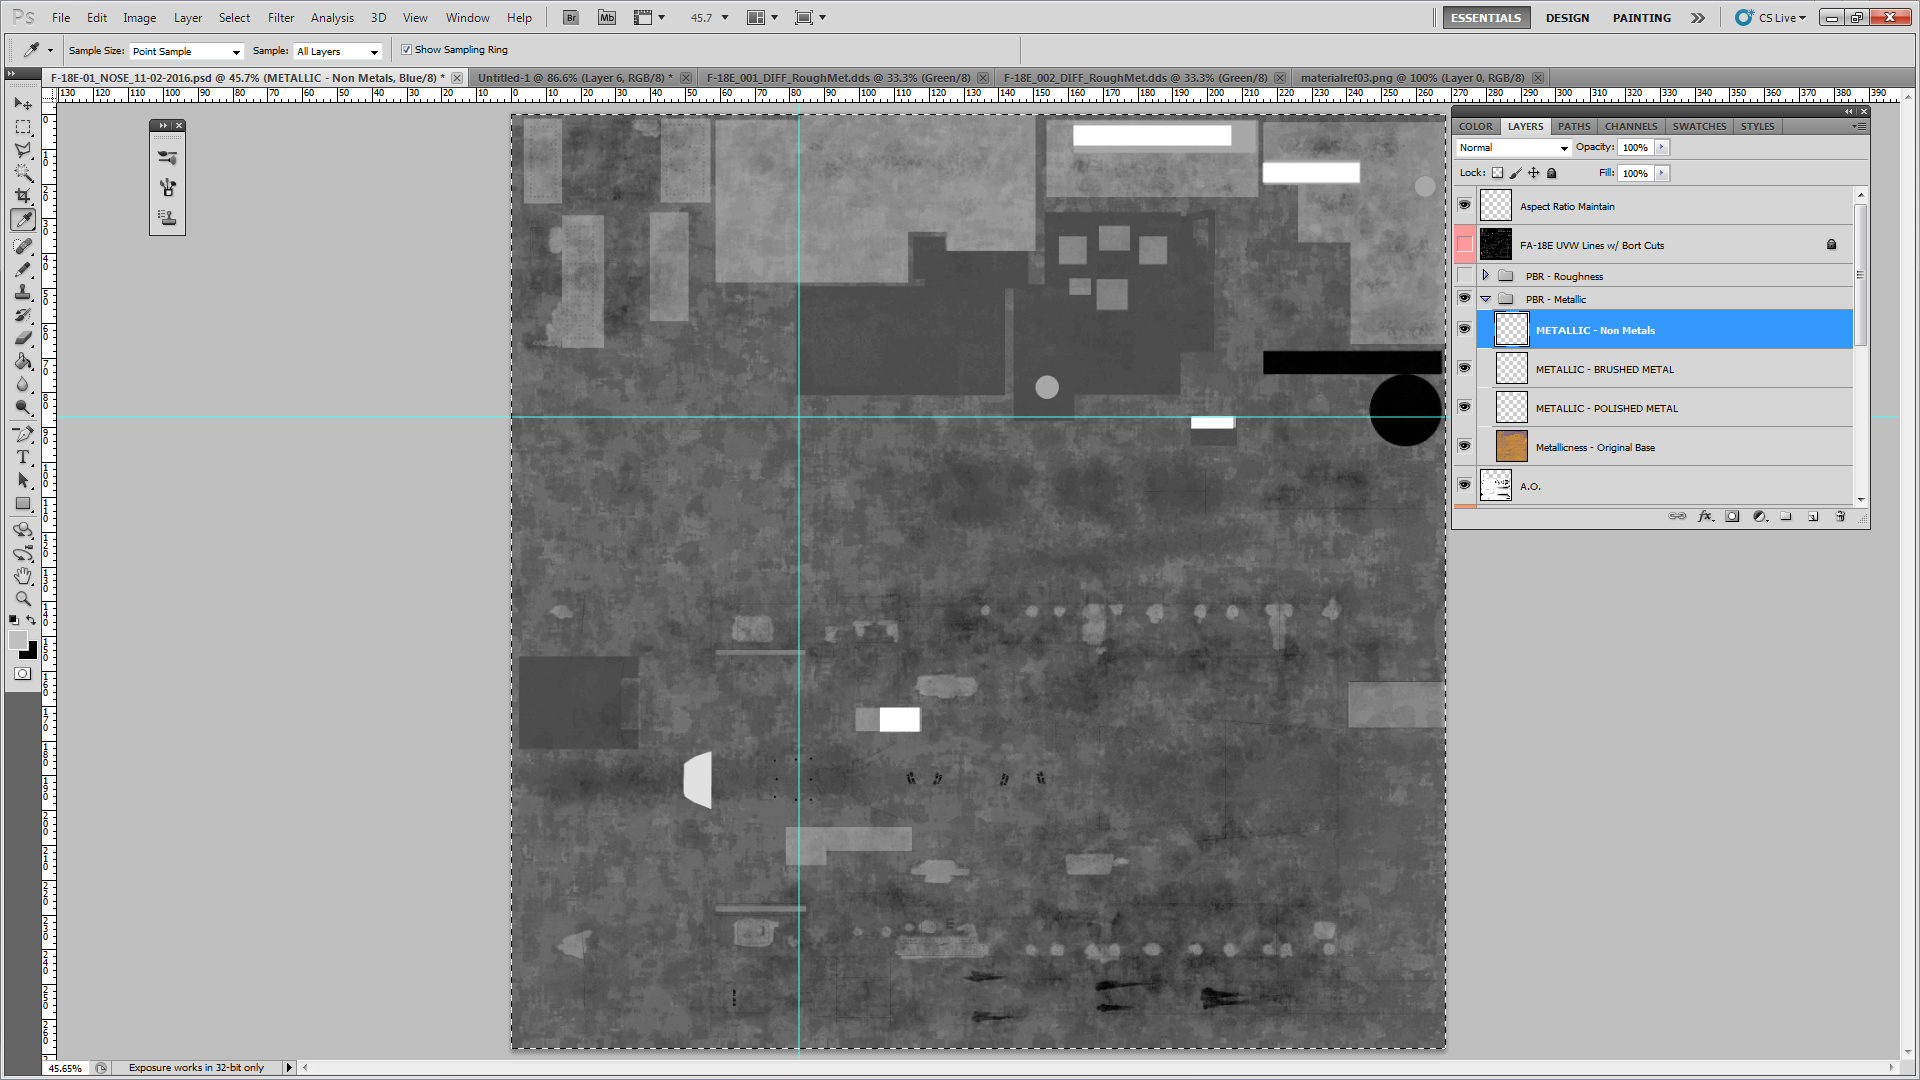Open the blend mode Normal dropdown
Viewport: 1920px width, 1080px height.
1513,148
